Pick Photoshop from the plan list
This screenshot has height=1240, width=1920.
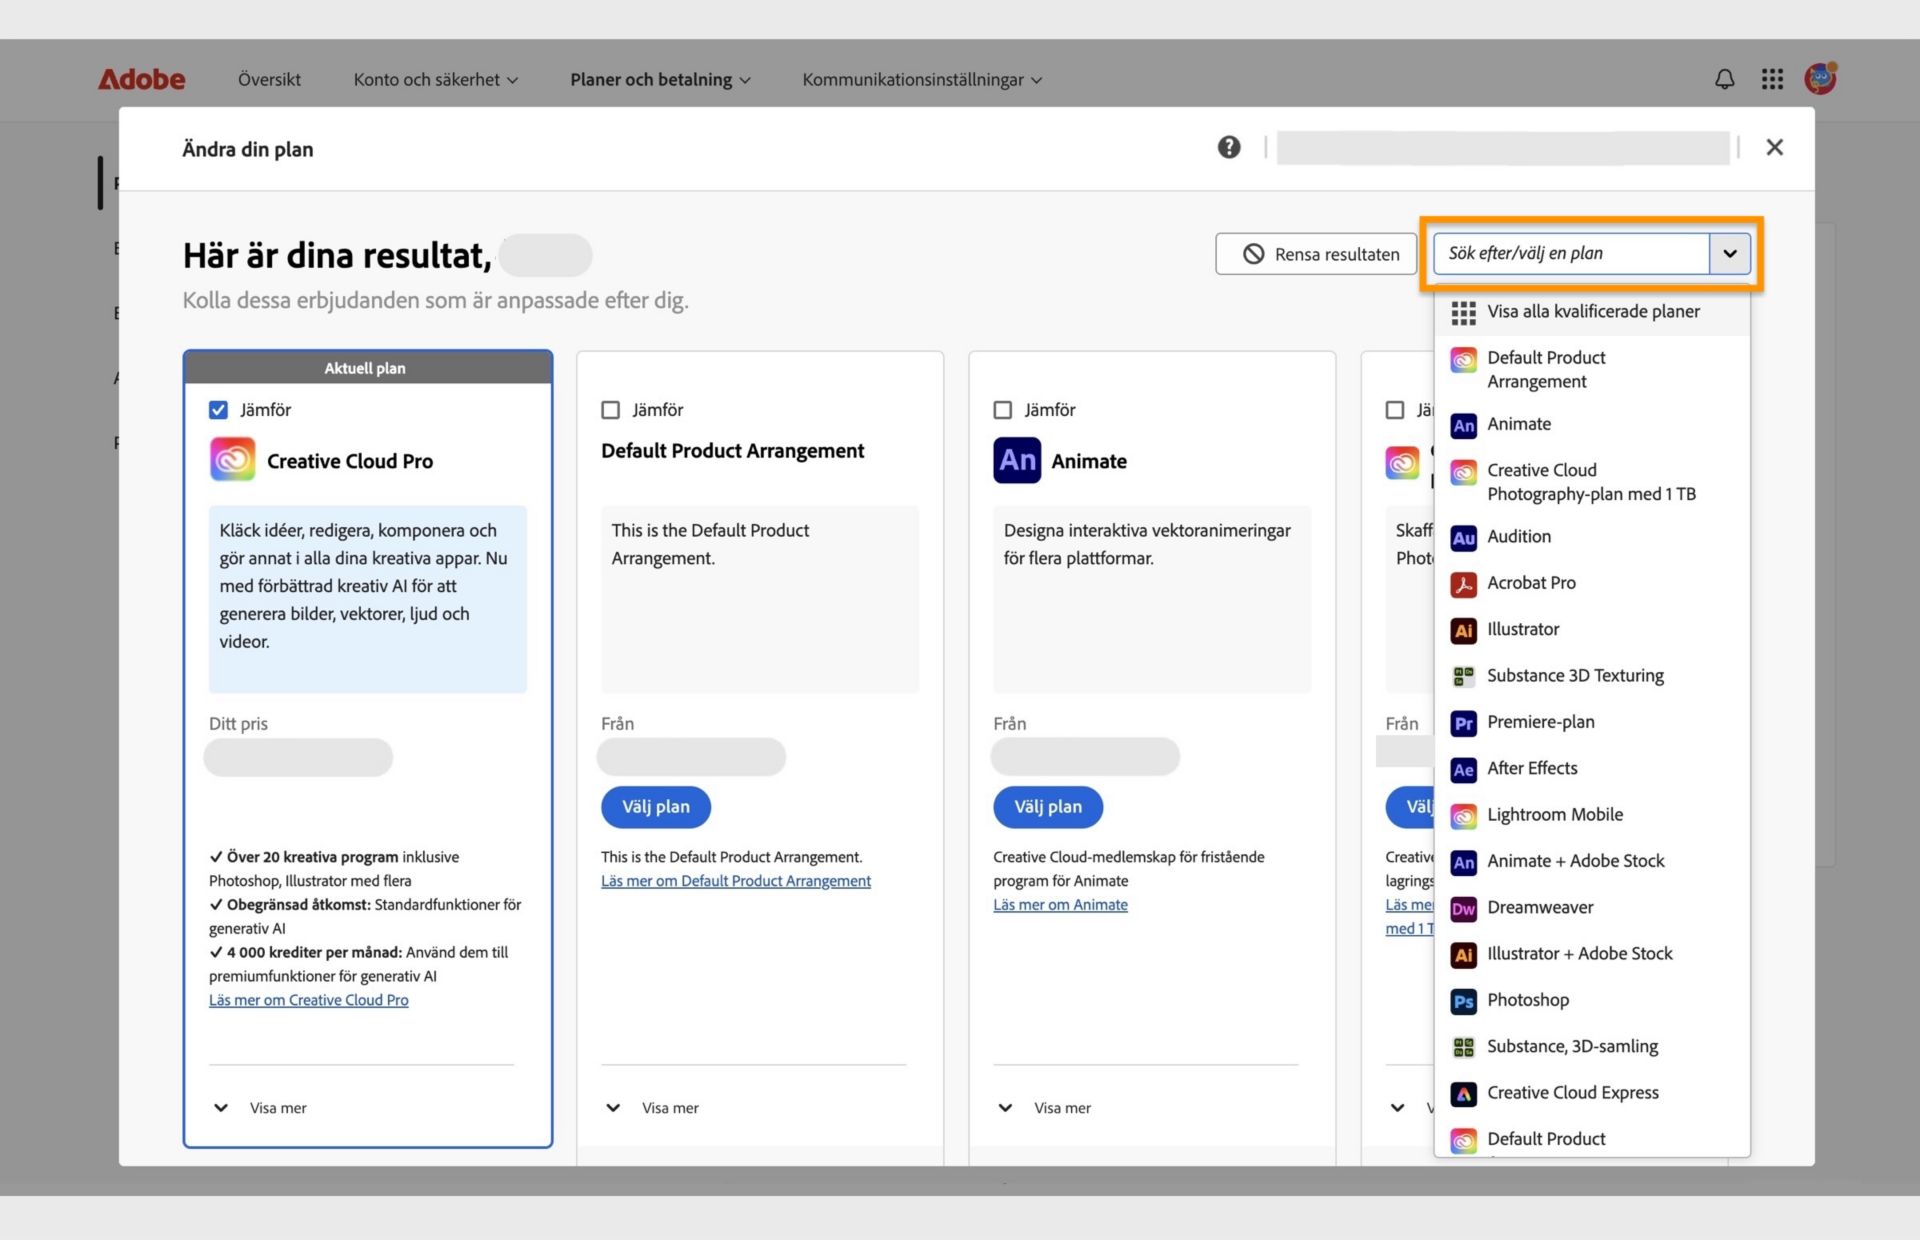pos(1527,1001)
